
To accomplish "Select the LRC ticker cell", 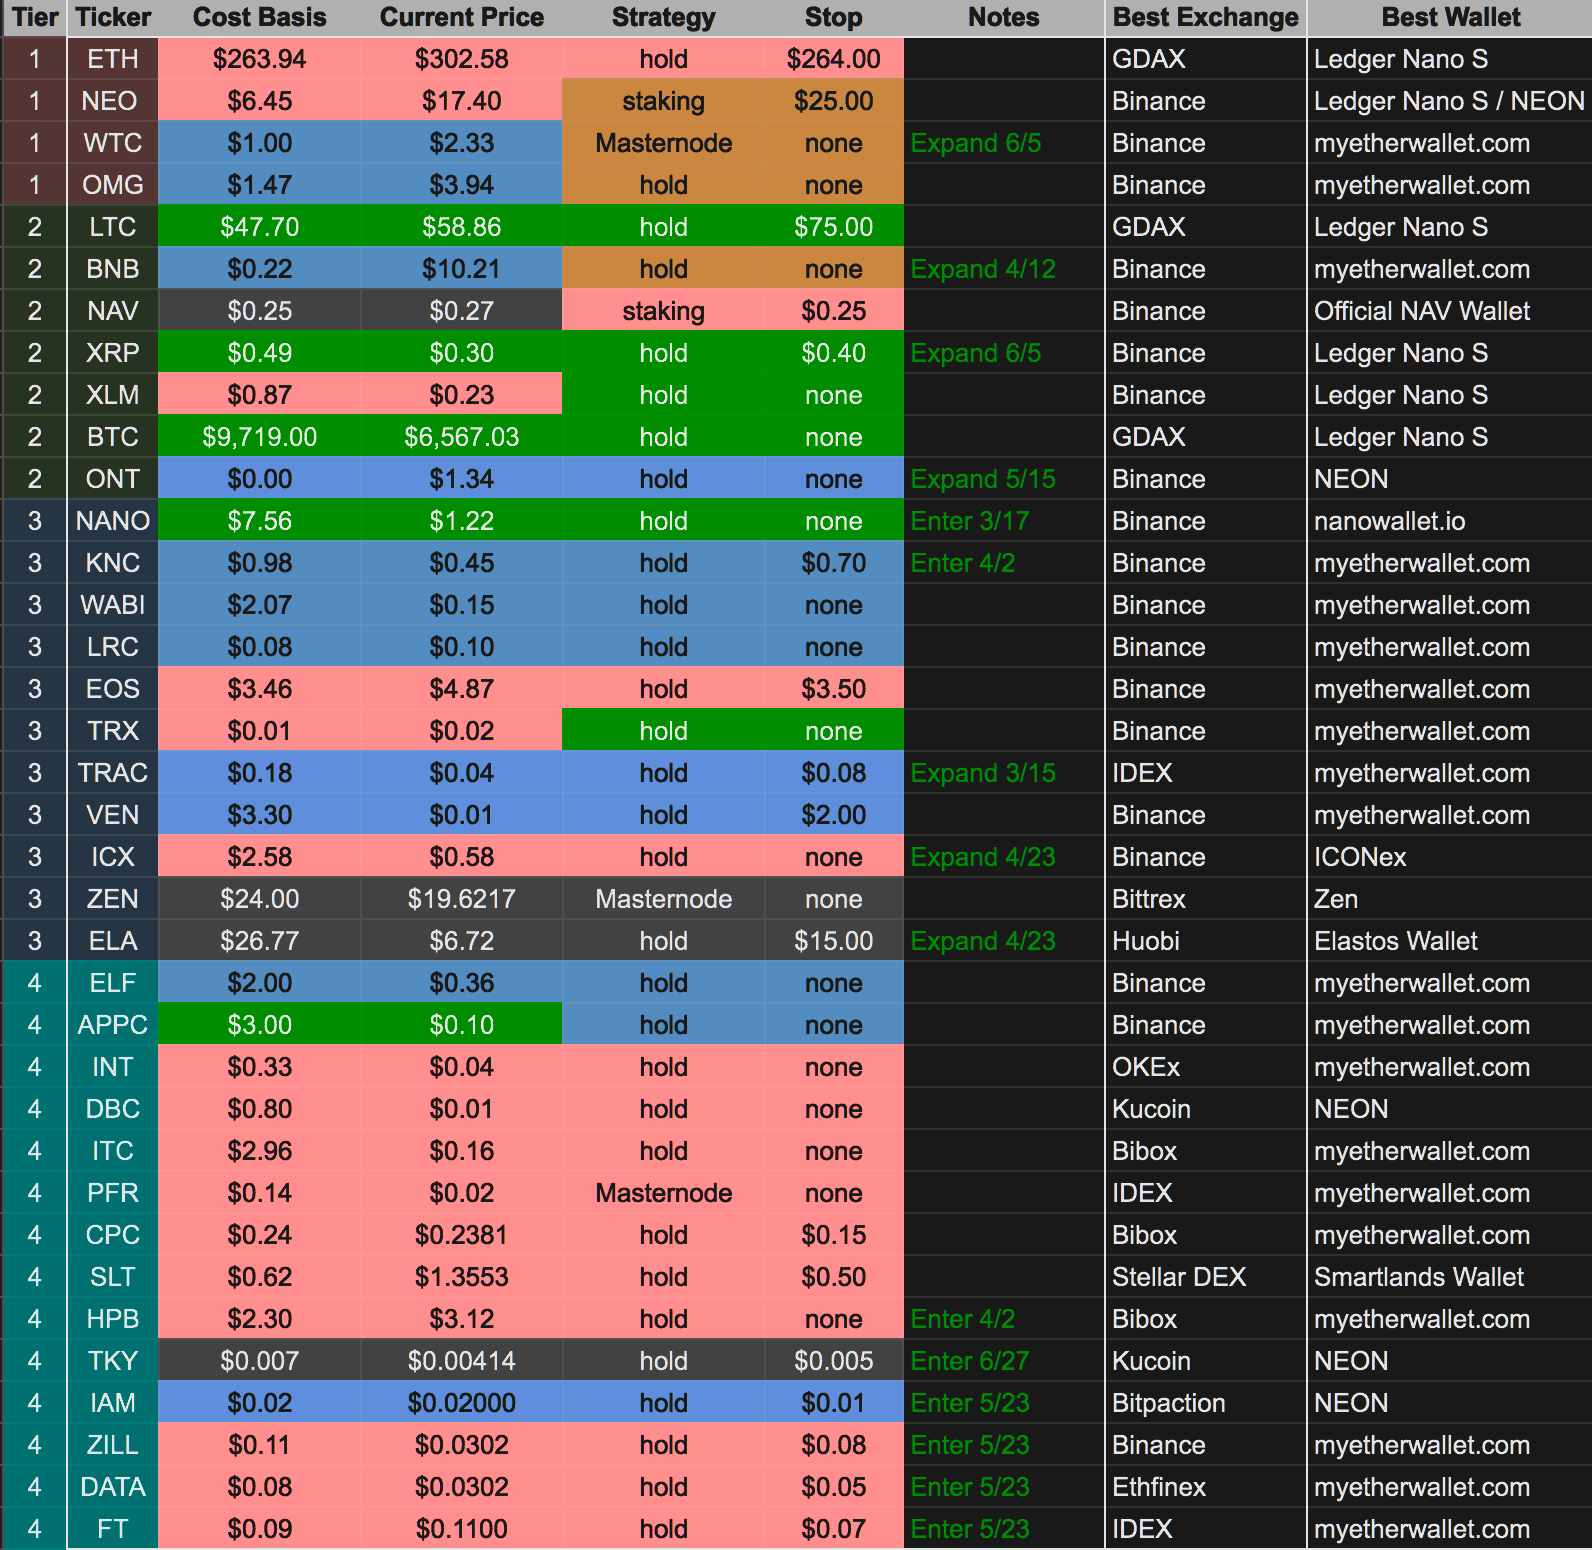I will coord(113,647).
